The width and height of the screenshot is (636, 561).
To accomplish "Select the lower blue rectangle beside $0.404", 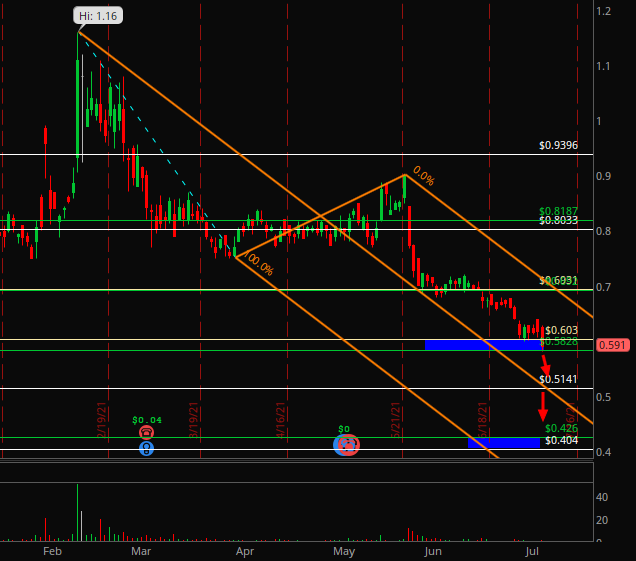I will coord(504,443).
